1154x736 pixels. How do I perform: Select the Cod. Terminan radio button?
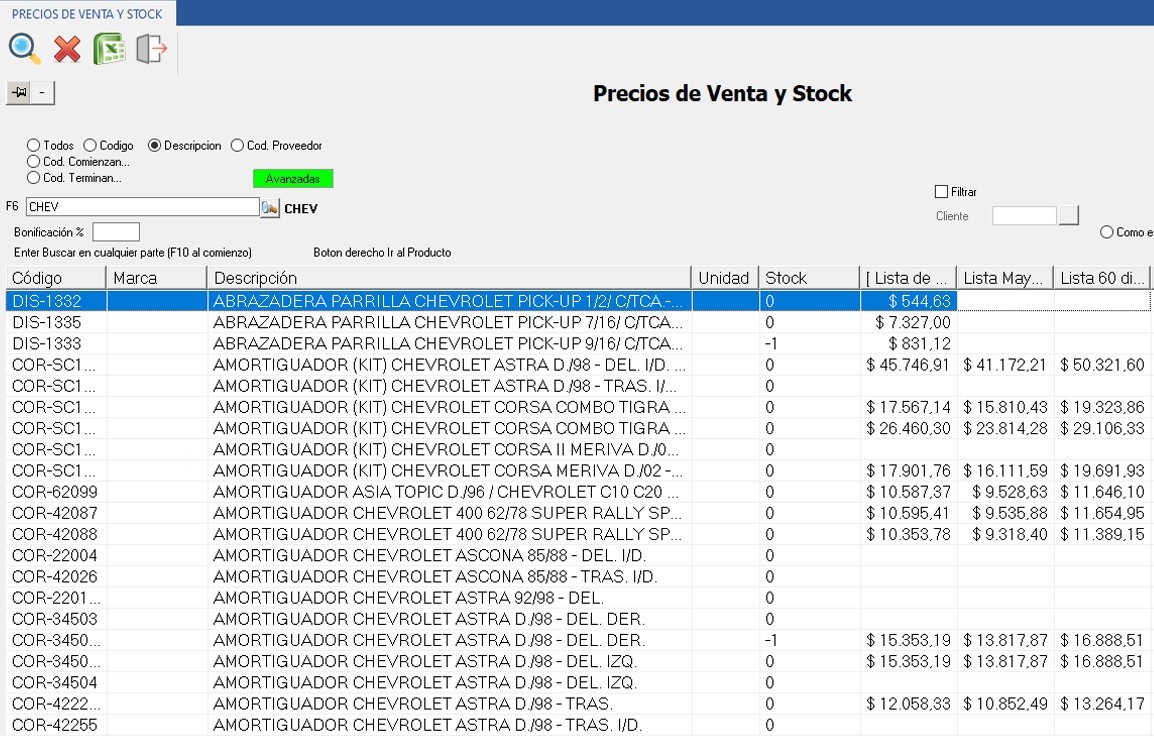33,177
